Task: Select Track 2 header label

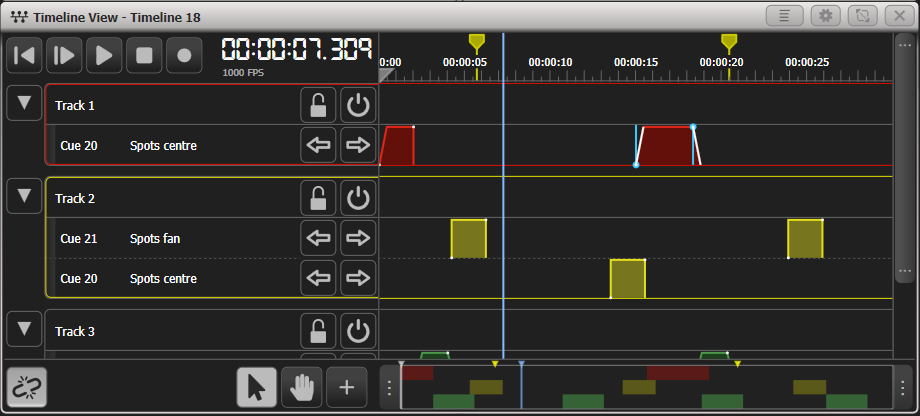Action: (75, 198)
